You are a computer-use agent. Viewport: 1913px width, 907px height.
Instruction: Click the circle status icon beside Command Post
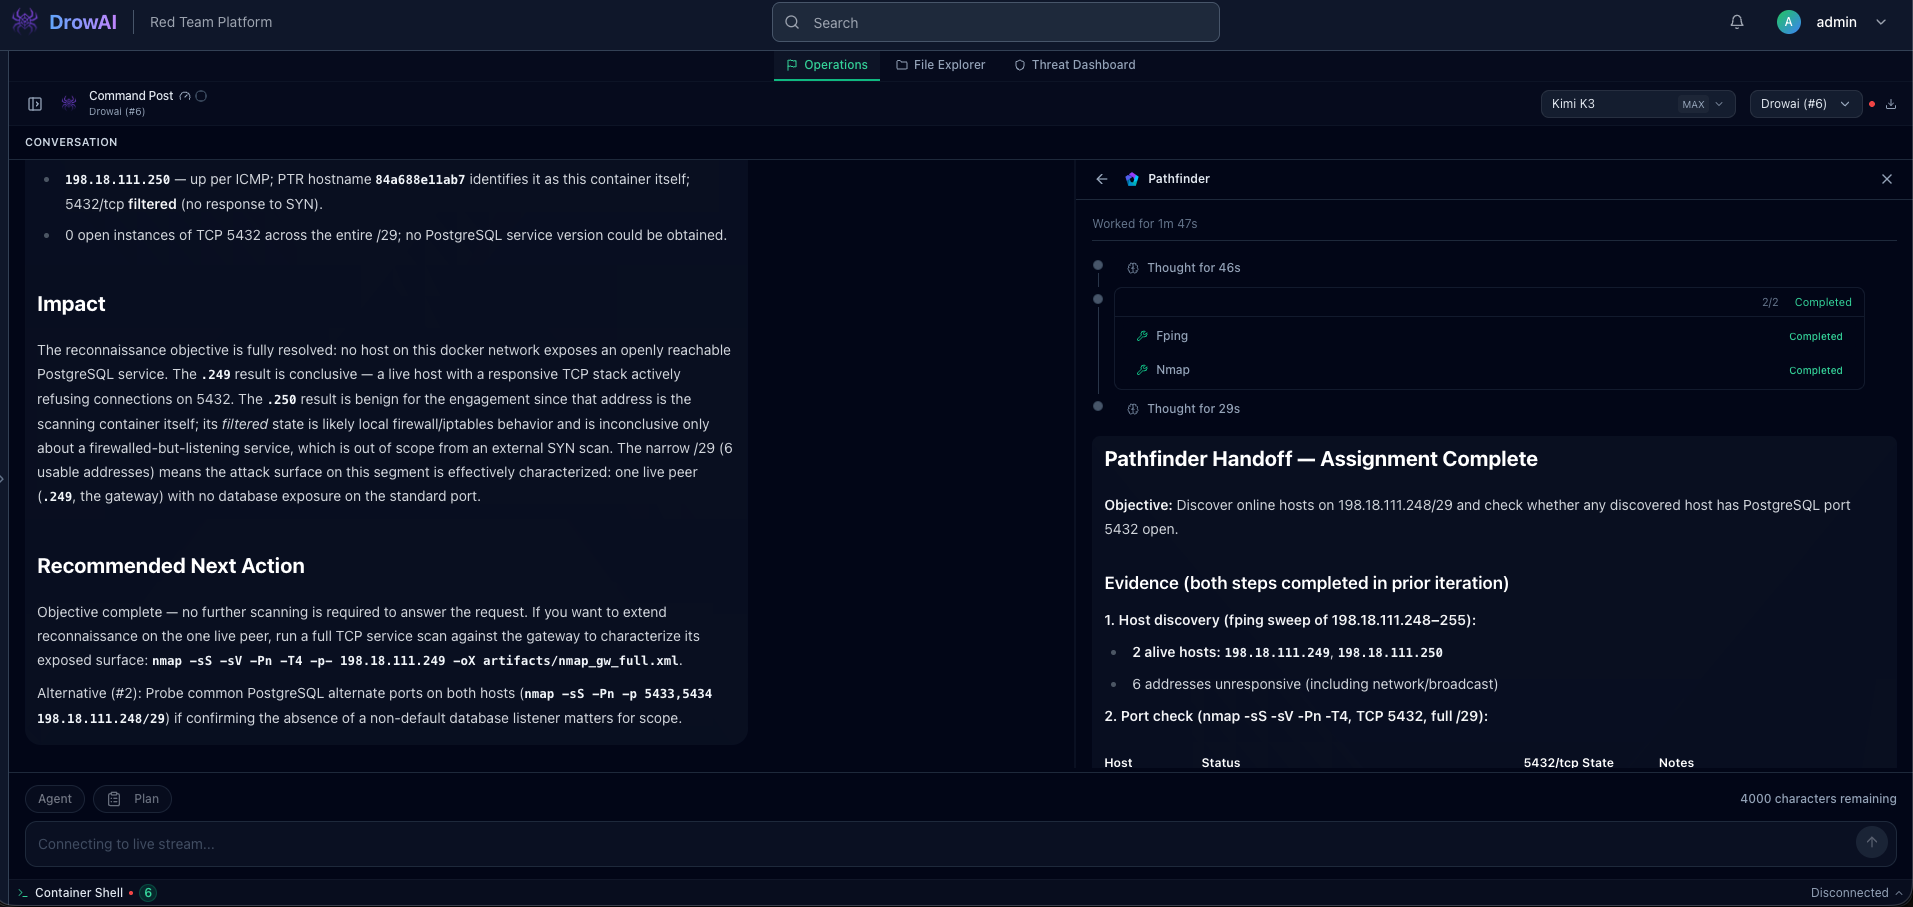point(201,96)
